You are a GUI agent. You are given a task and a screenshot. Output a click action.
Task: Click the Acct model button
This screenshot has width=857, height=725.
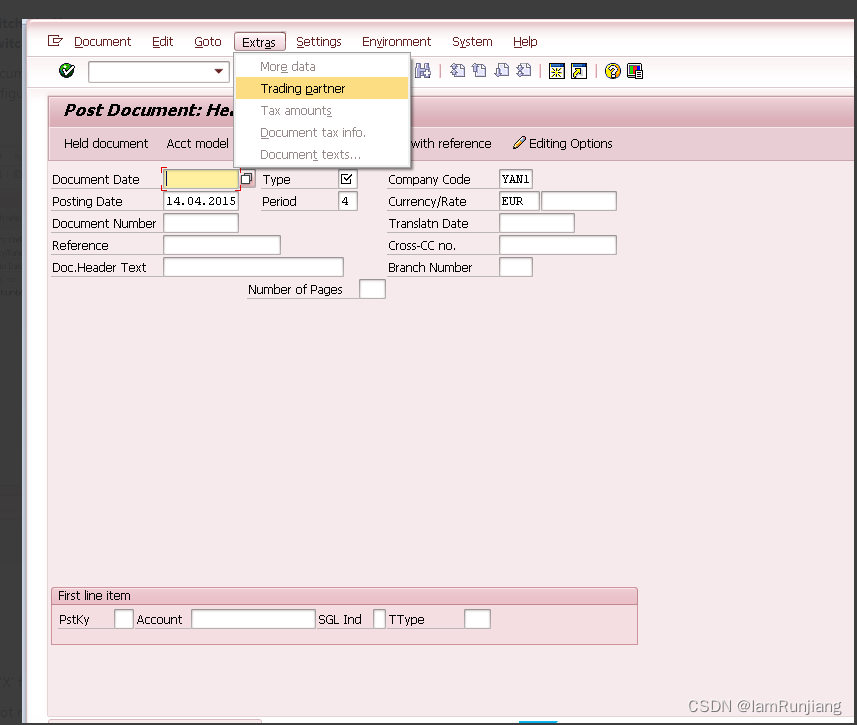point(197,144)
